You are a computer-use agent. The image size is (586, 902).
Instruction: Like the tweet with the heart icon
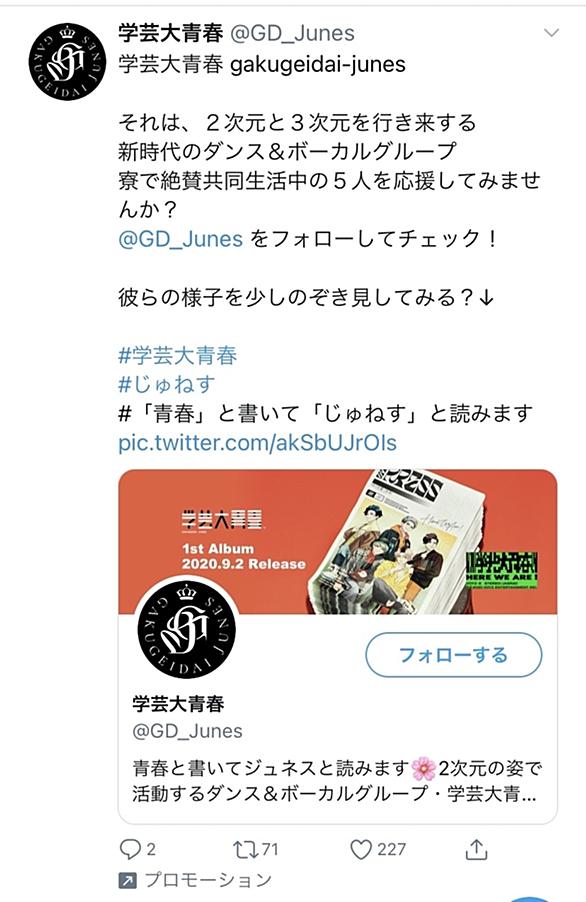(x=361, y=849)
